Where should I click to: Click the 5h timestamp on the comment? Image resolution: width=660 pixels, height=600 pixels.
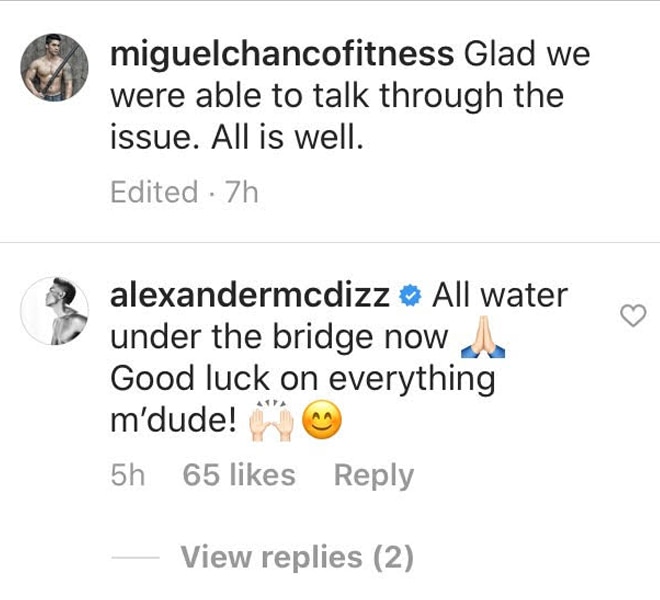click(x=128, y=475)
